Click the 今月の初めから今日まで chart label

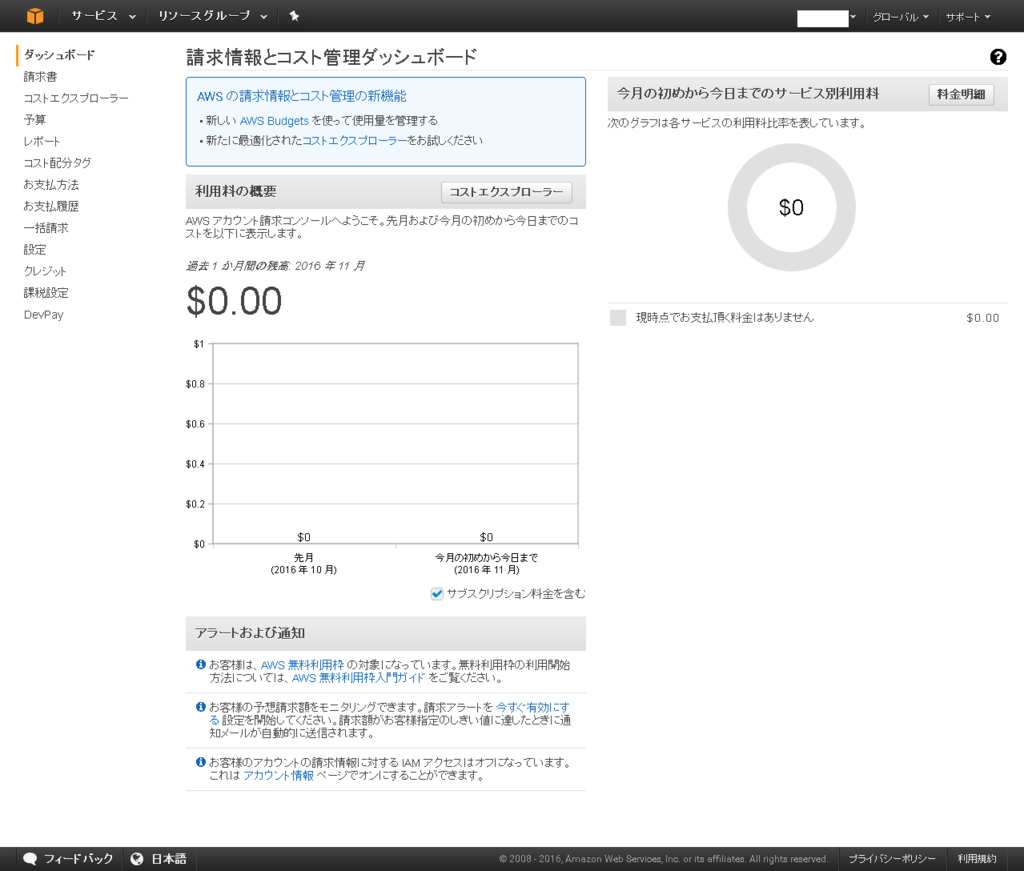tap(487, 563)
